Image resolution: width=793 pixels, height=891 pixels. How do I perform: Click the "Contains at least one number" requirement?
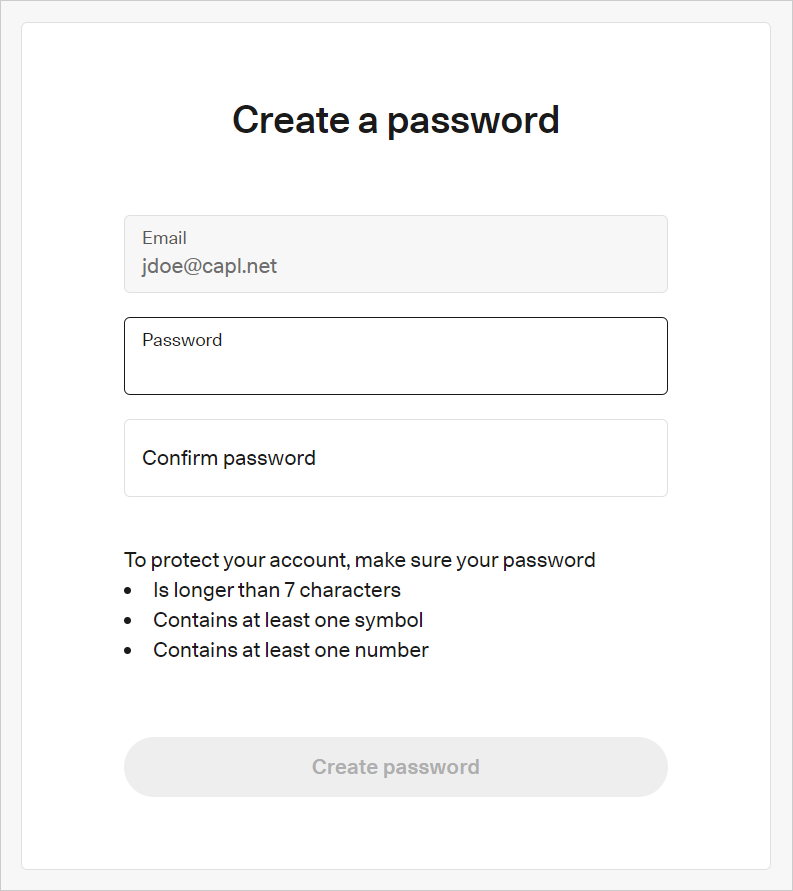point(290,650)
